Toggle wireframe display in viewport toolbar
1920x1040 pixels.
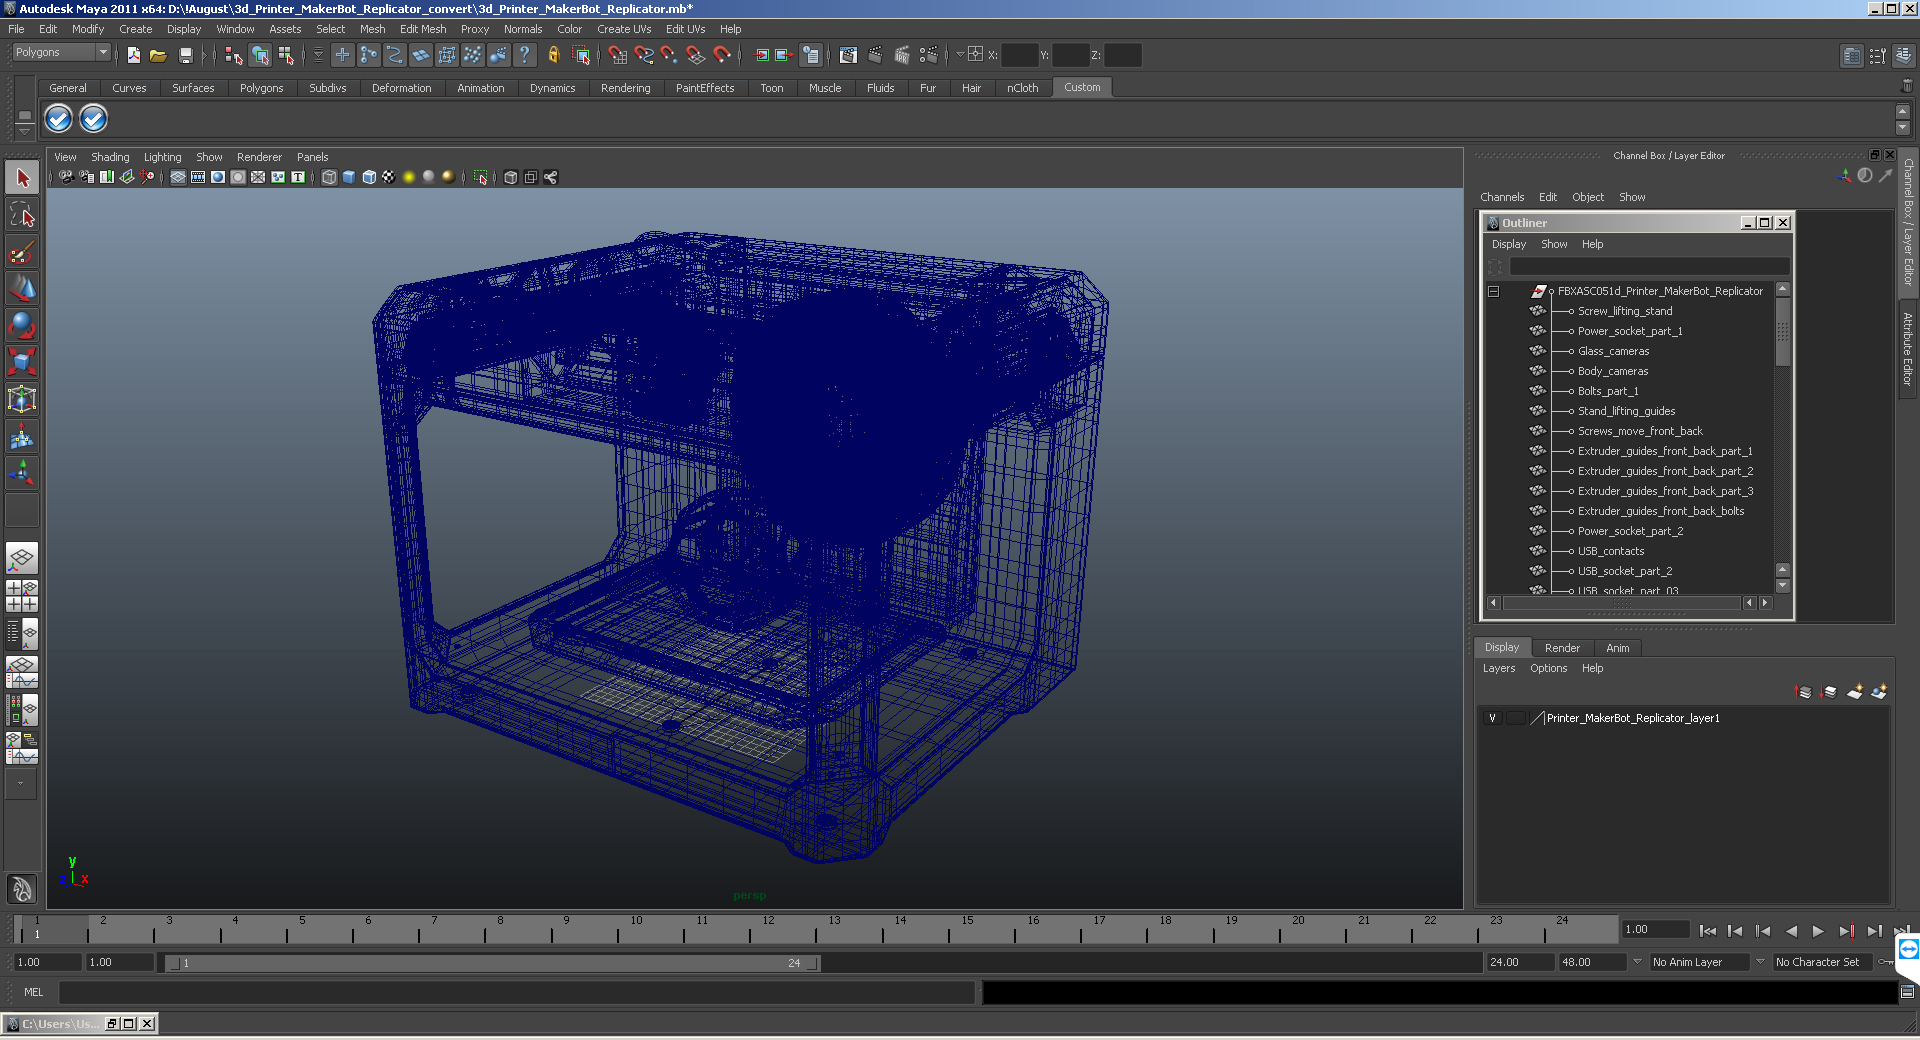pyautogui.click(x=329, y=177)
